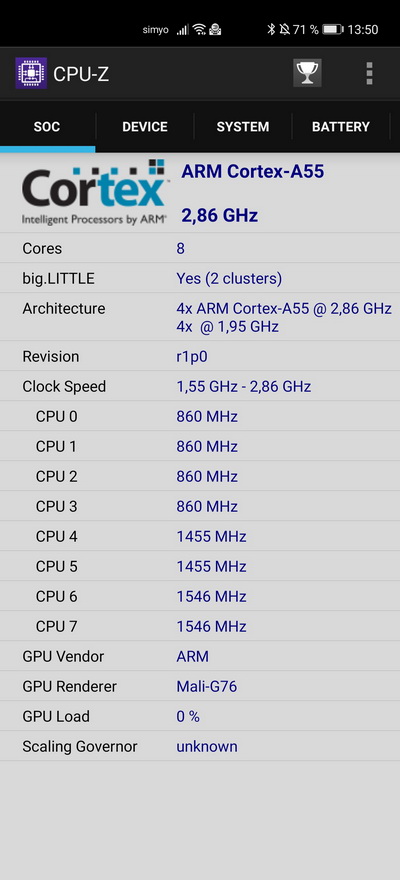Open the BATTERY tab
Image resolution: width=400 pixels, height=880 pixels.
click(341, 127)
